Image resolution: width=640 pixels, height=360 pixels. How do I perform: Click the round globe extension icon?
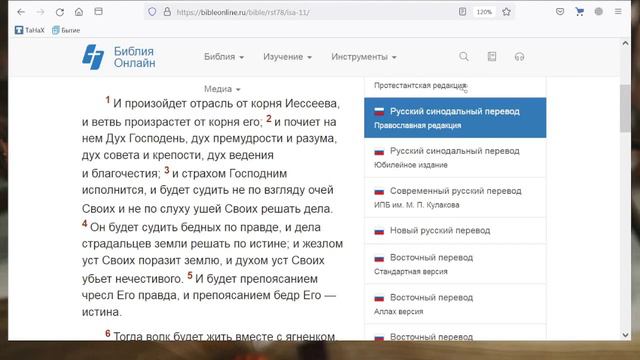pos(598,12)
